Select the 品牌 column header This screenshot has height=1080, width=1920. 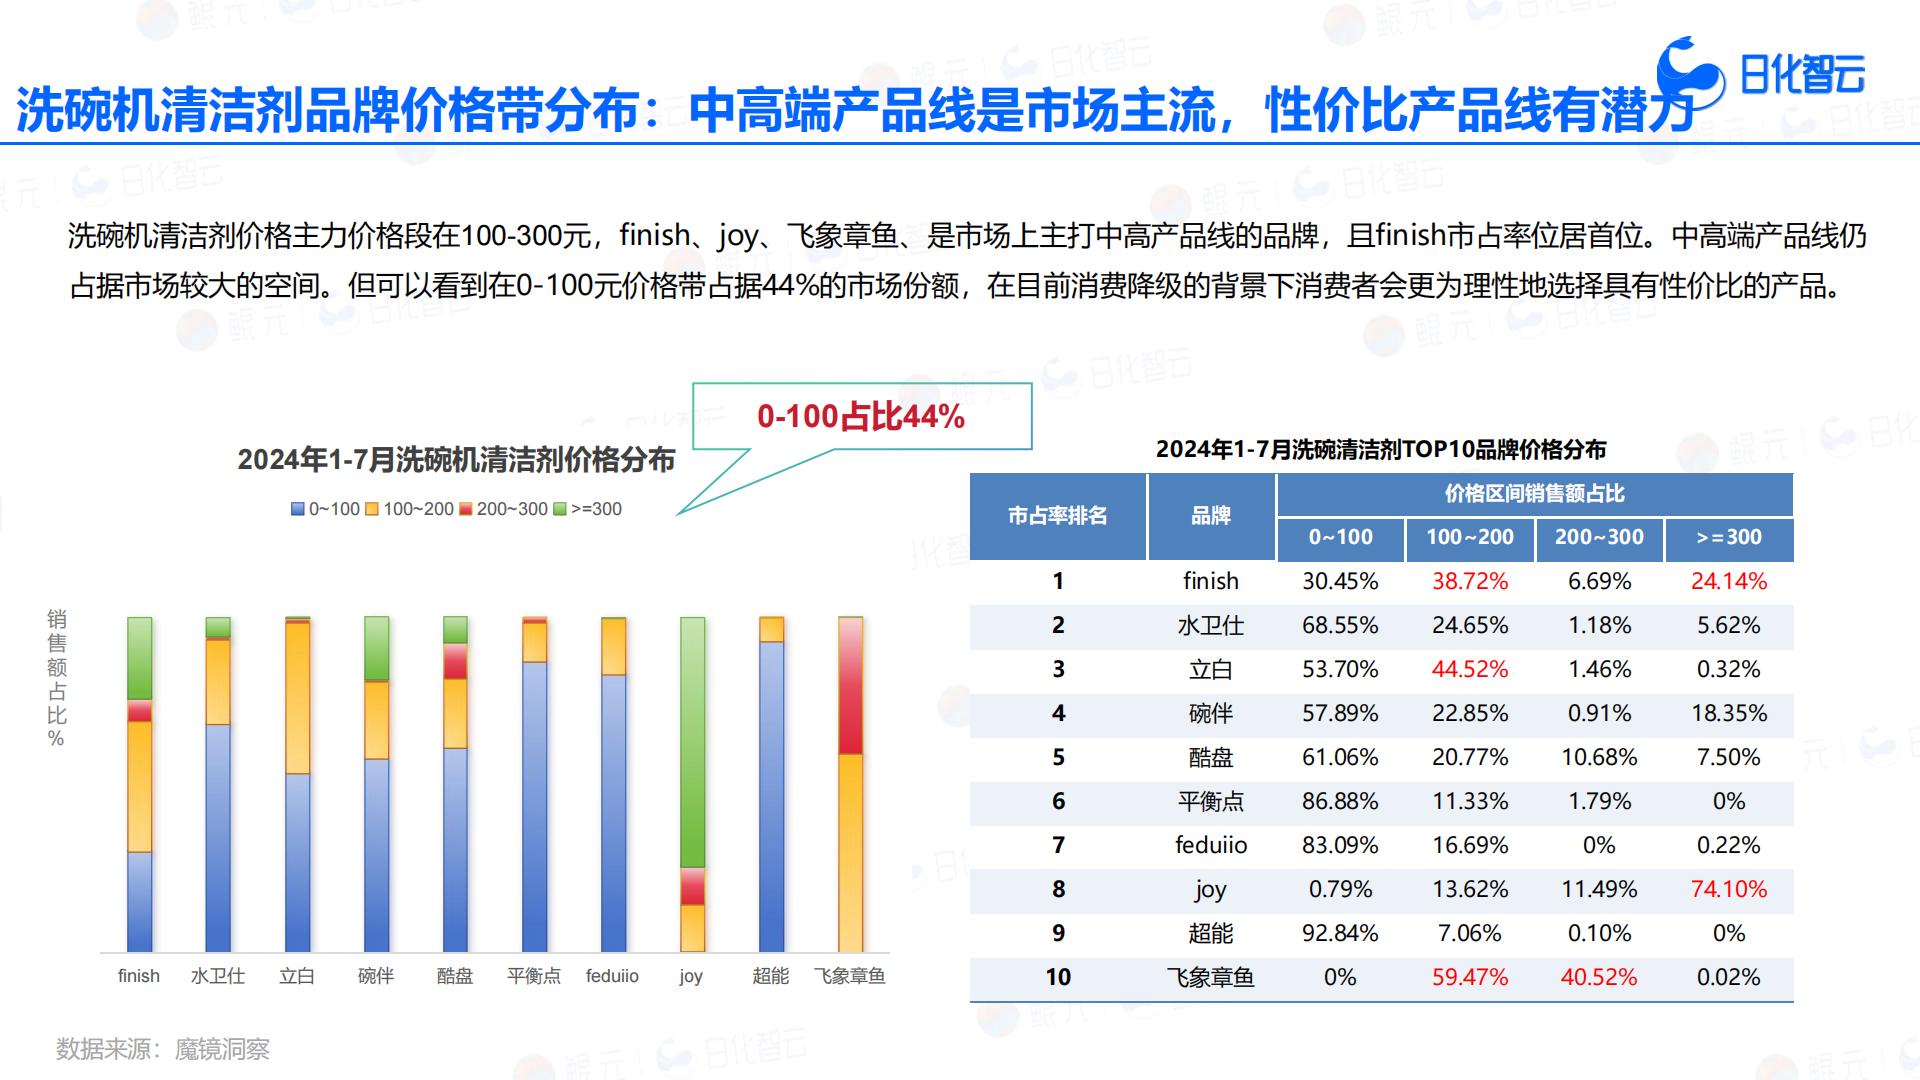coord(1211,516)
